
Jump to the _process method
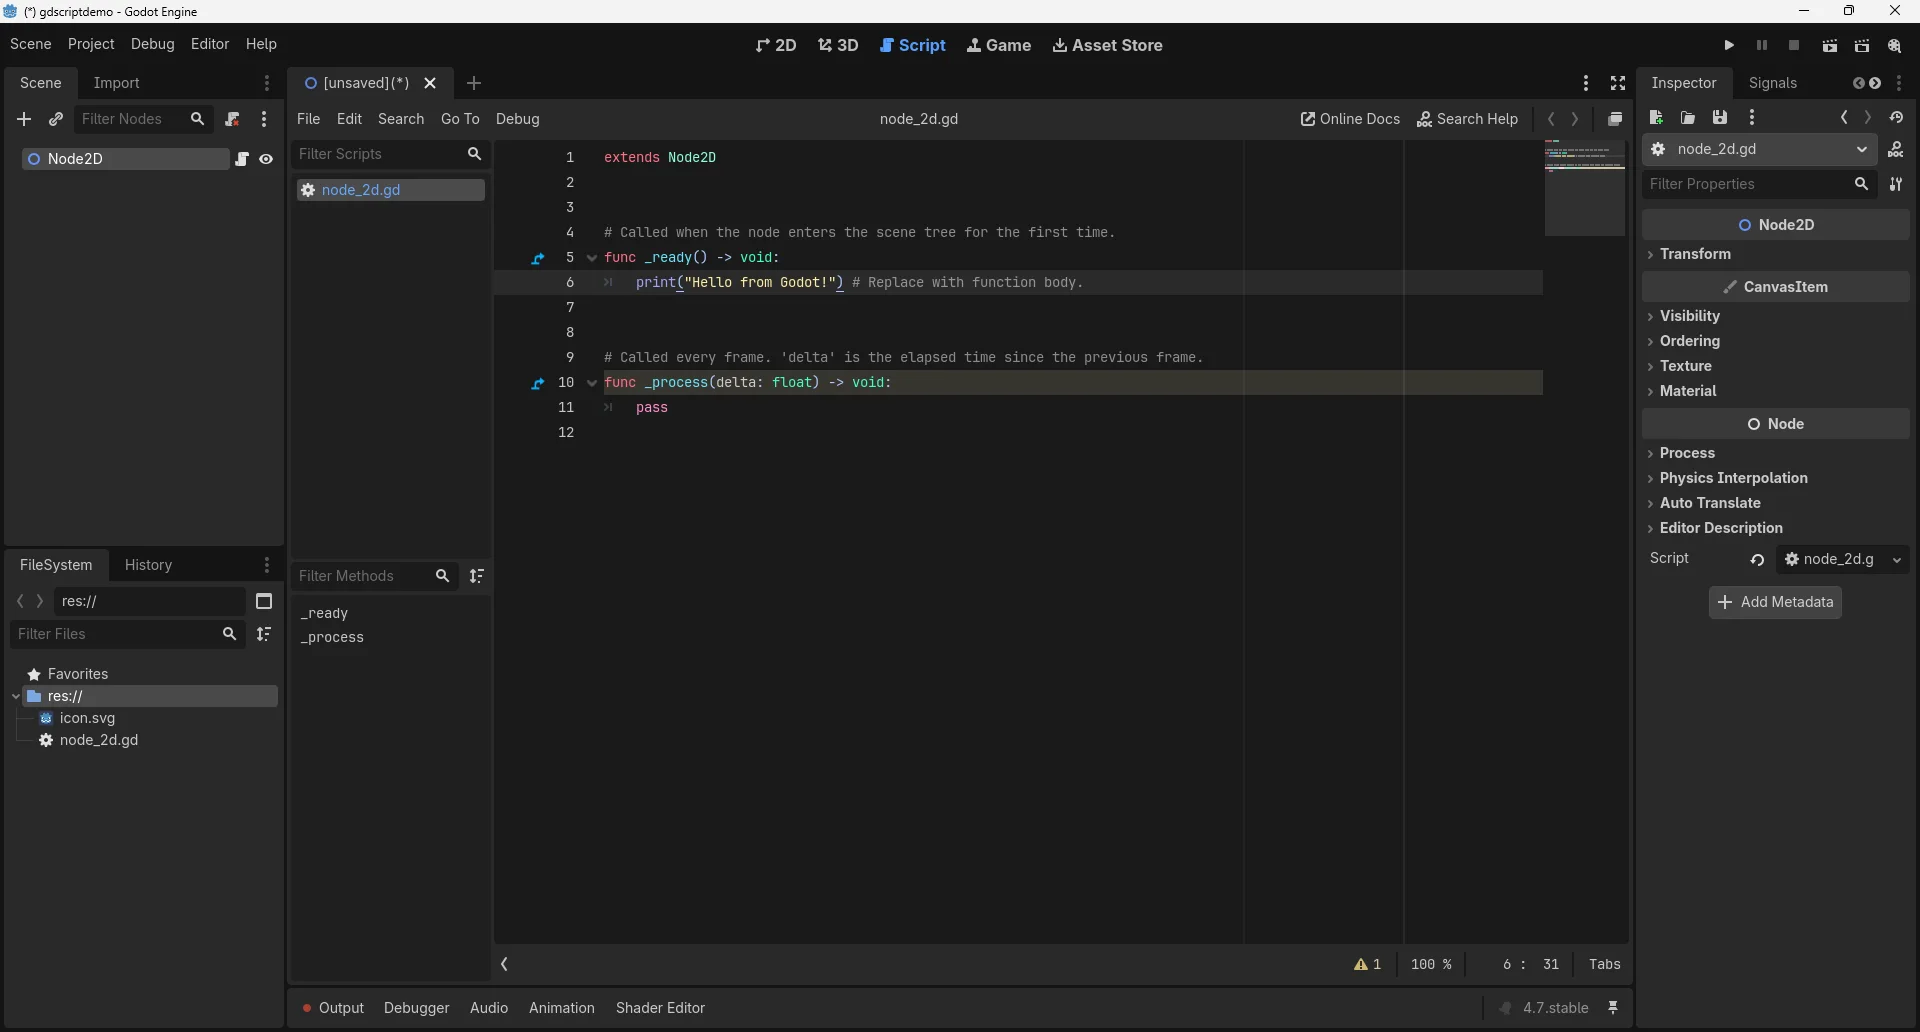(x=332, y=638)
